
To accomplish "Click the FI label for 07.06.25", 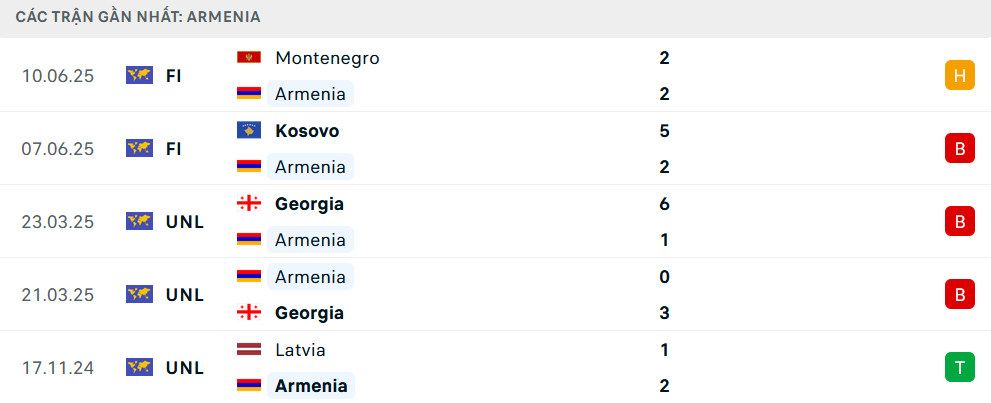I will tap(174, 148).
